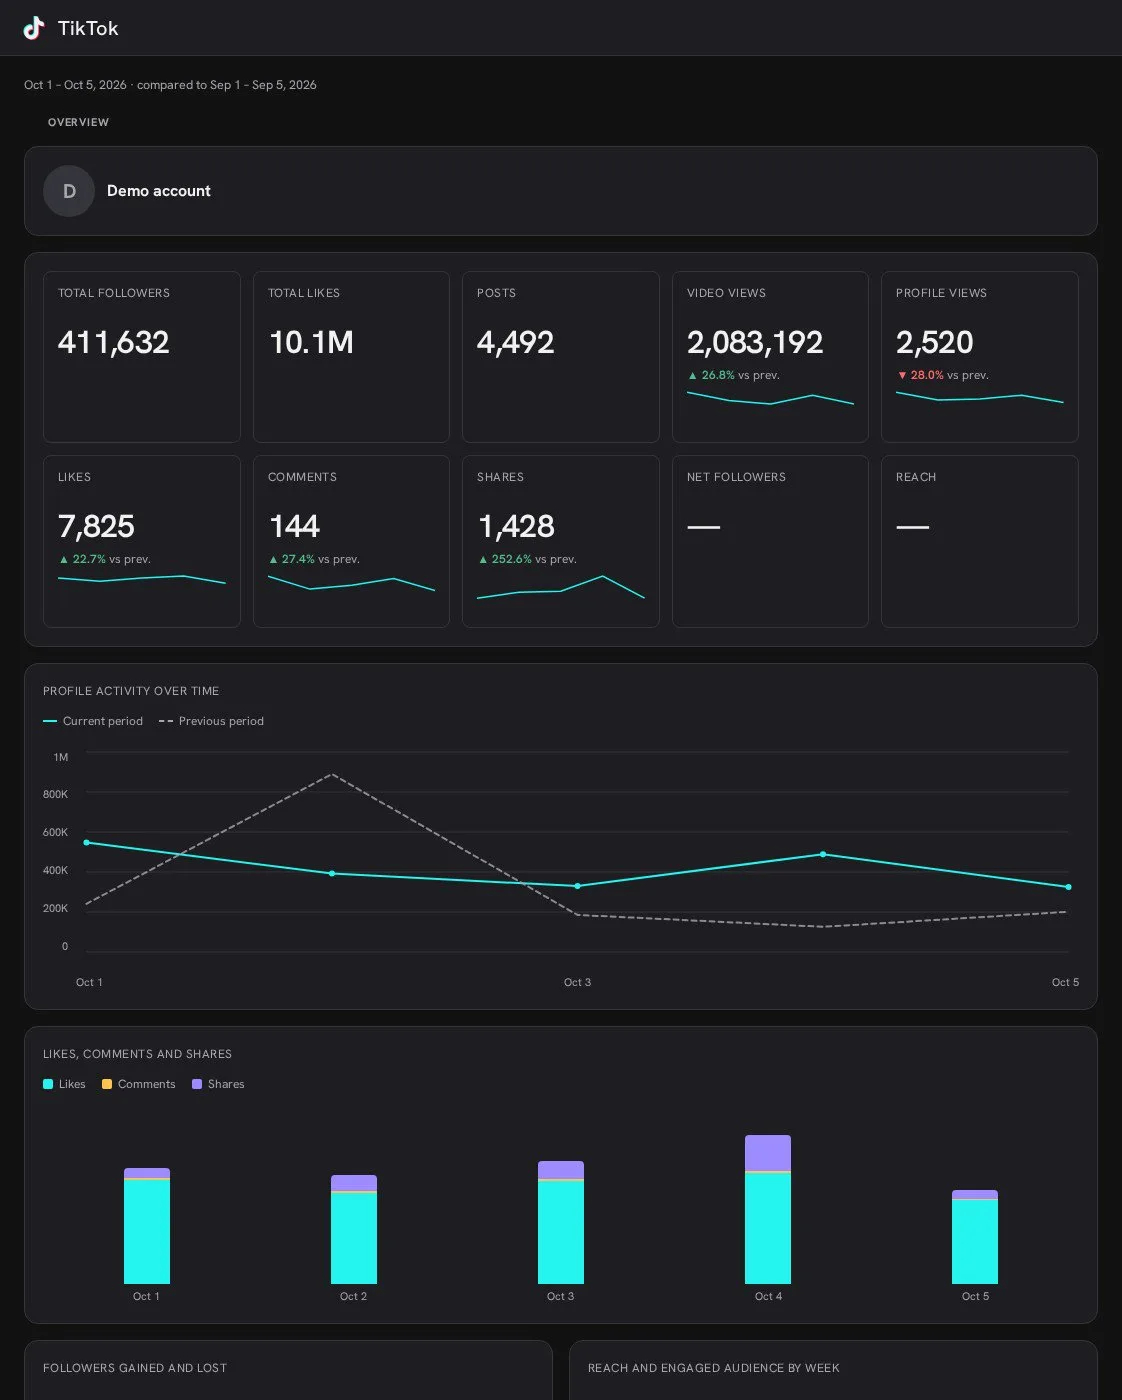This screenshot has width=1122, height=1400.
Task: Click the Profile Views sparkline
Action: point(979,397)
